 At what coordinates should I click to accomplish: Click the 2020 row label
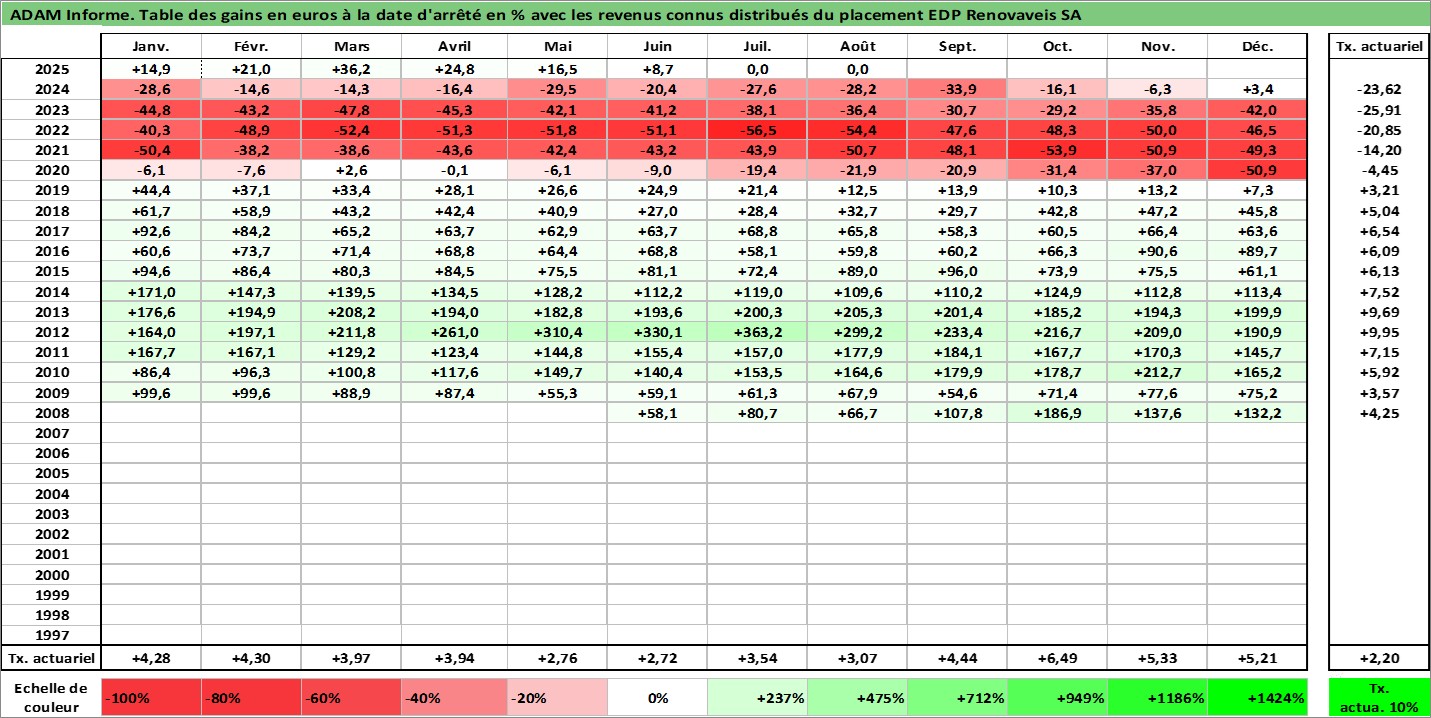[51, 170]
